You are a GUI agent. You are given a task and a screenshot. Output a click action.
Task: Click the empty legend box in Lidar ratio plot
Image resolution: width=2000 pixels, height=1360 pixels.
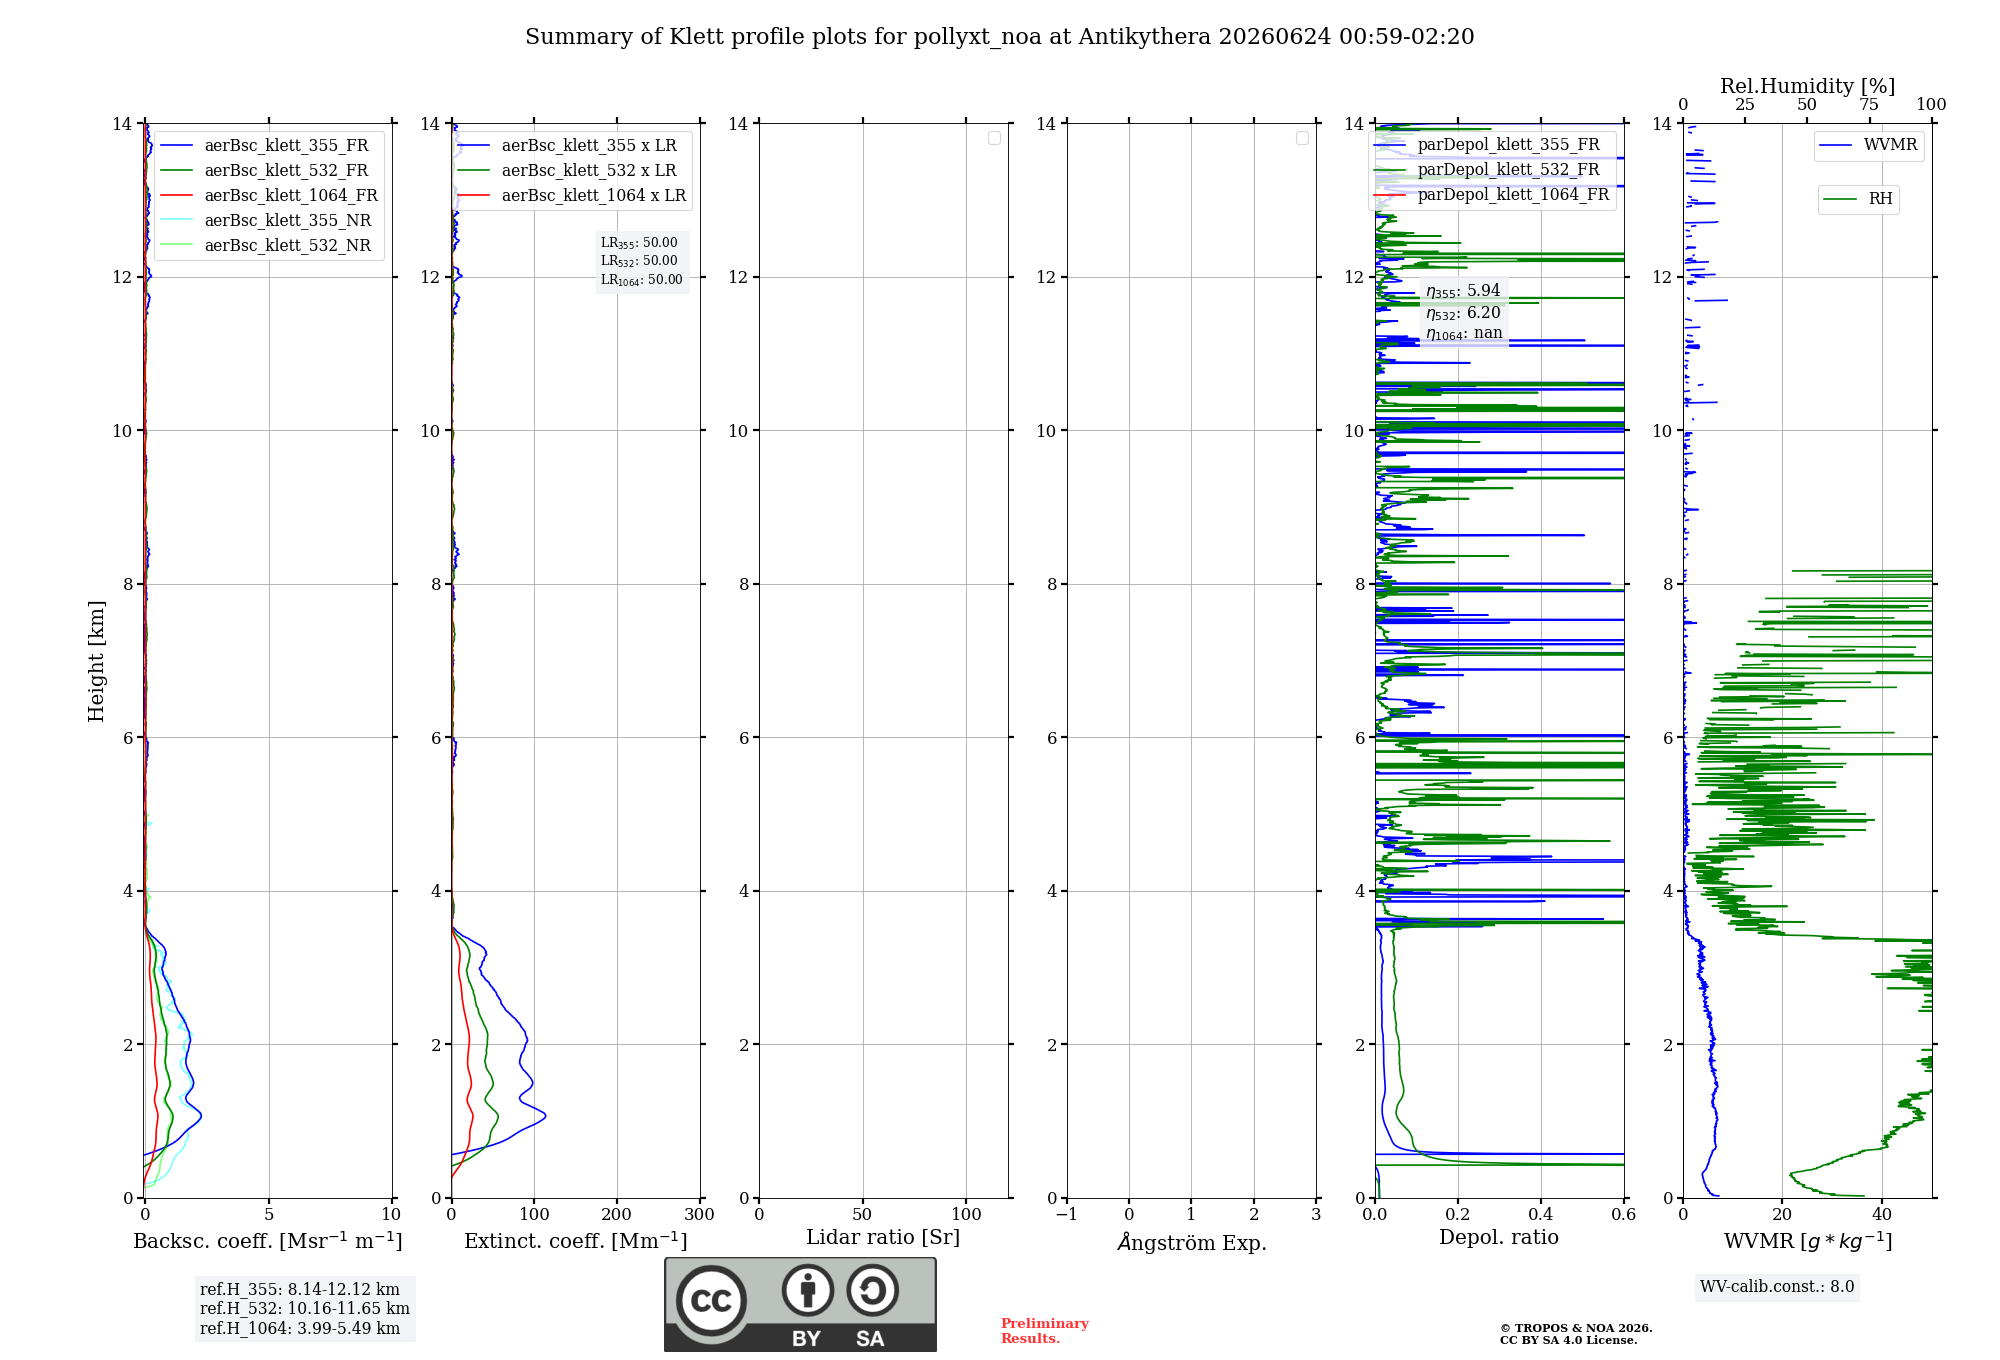994,138
